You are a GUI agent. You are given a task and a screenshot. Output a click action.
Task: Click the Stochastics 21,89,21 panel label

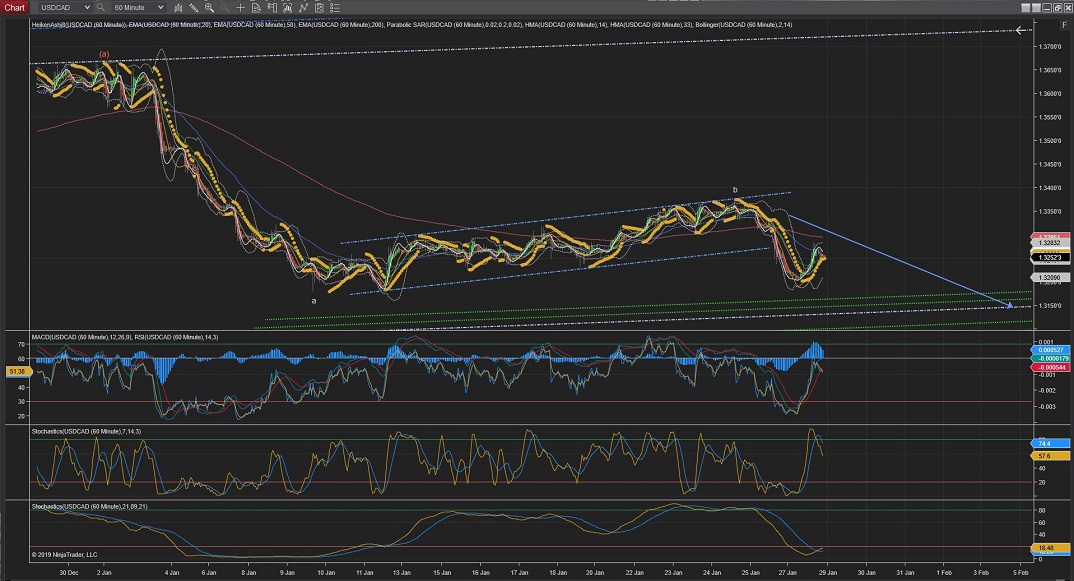(90, 506)
